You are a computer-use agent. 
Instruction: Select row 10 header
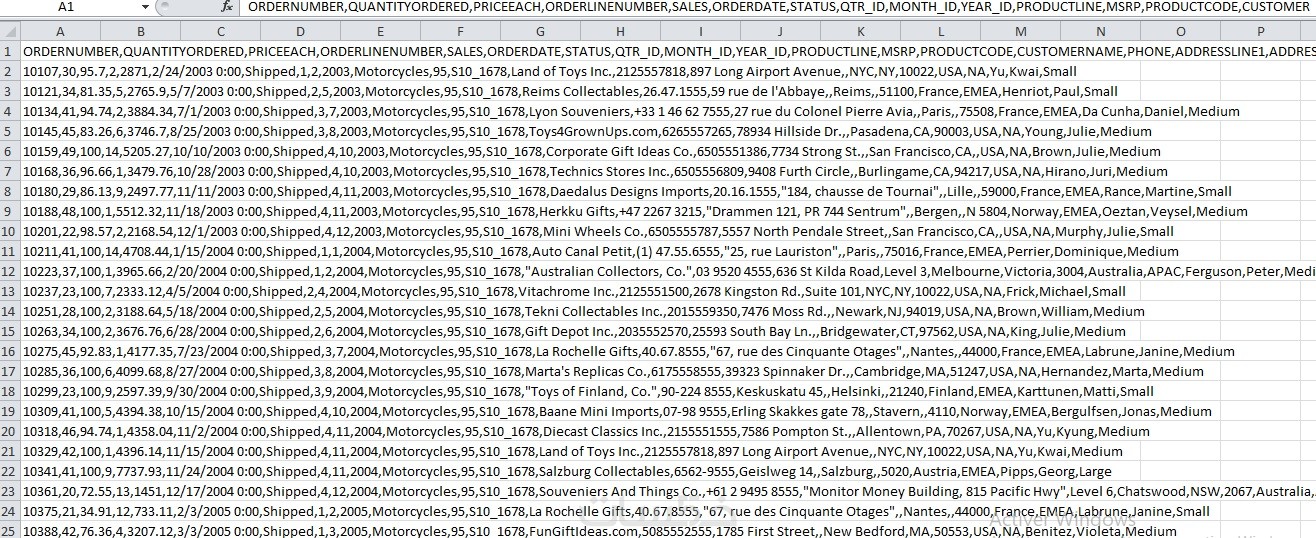point(10,231)
